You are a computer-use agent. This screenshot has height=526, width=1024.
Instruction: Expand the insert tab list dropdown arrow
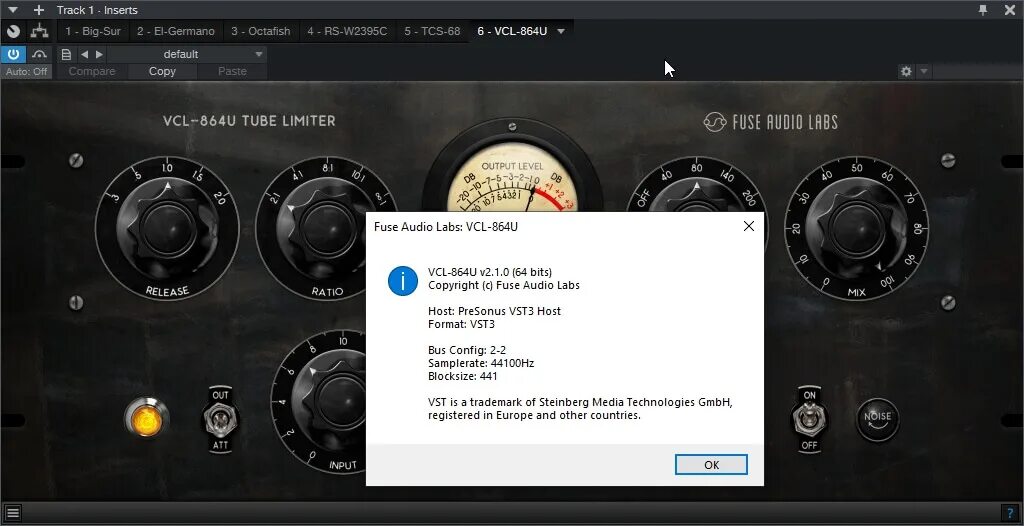561,31
